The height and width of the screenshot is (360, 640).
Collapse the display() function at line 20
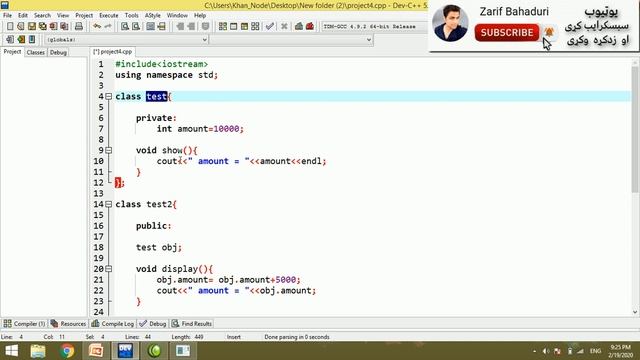[109, 269]
